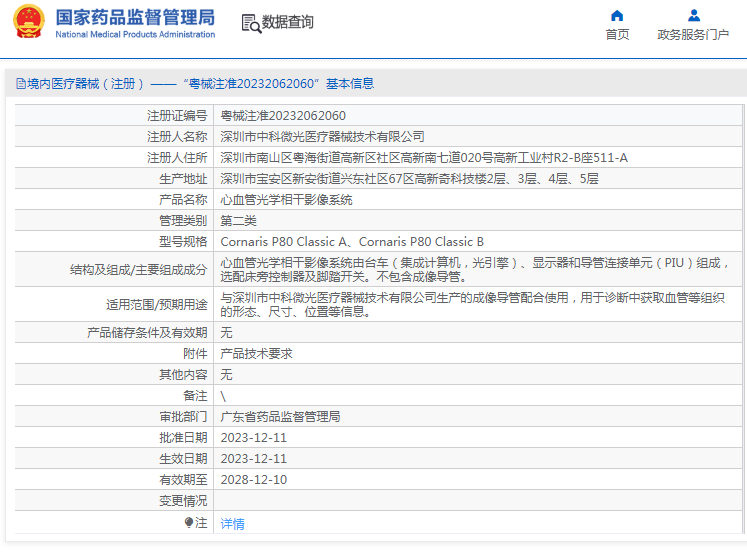Viewport: 747px width, 553px height.
Task: Select the backslash value in 备注 row
Action: (223, 396)
